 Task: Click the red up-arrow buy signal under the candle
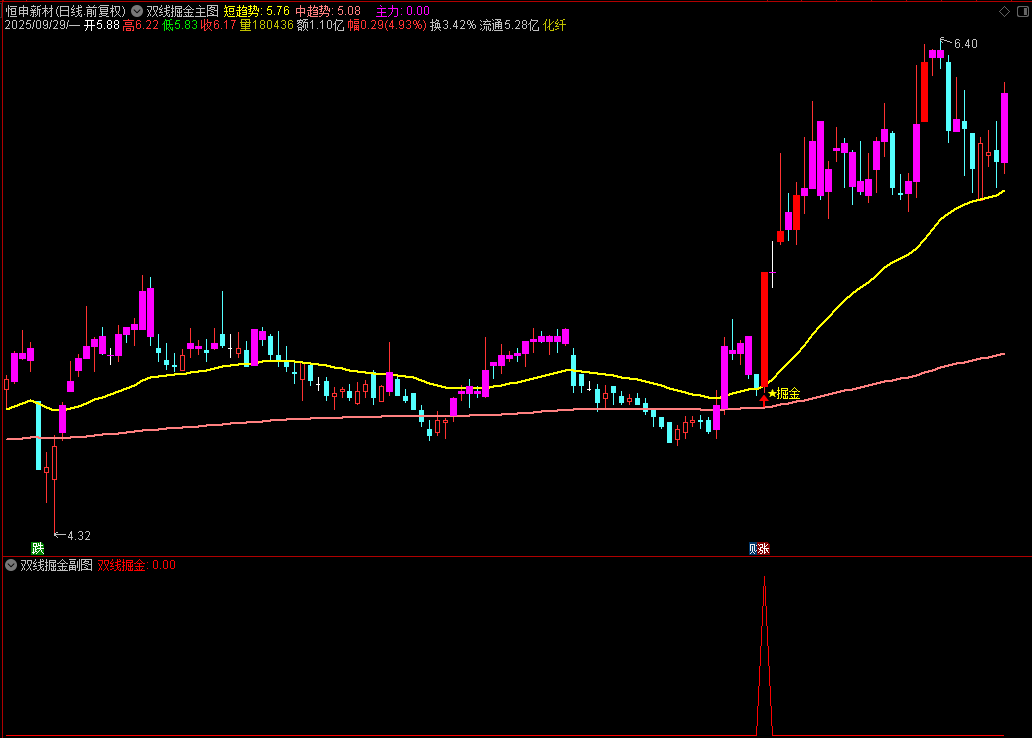coord(763,399)
